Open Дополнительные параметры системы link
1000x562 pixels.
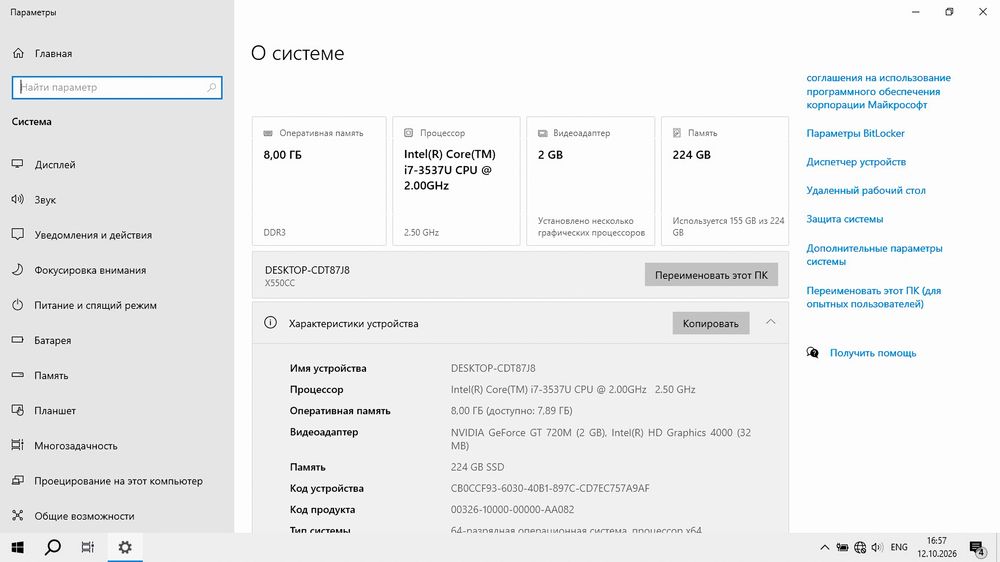[874, 255]
